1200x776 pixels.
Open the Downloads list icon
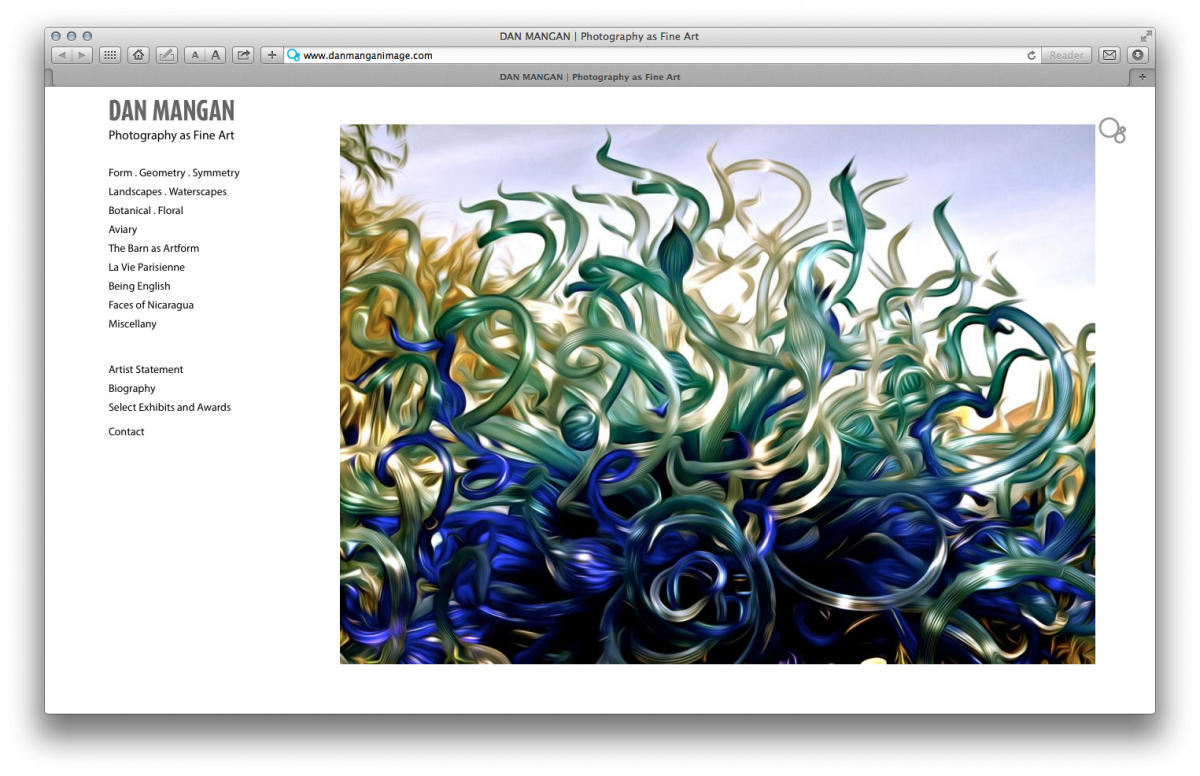(x=1136, y=54)
